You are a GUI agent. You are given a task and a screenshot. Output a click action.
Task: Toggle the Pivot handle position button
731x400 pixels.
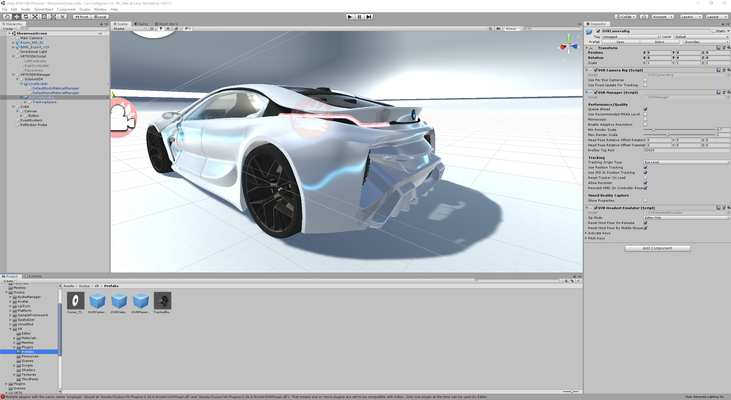tap(82, 16)
